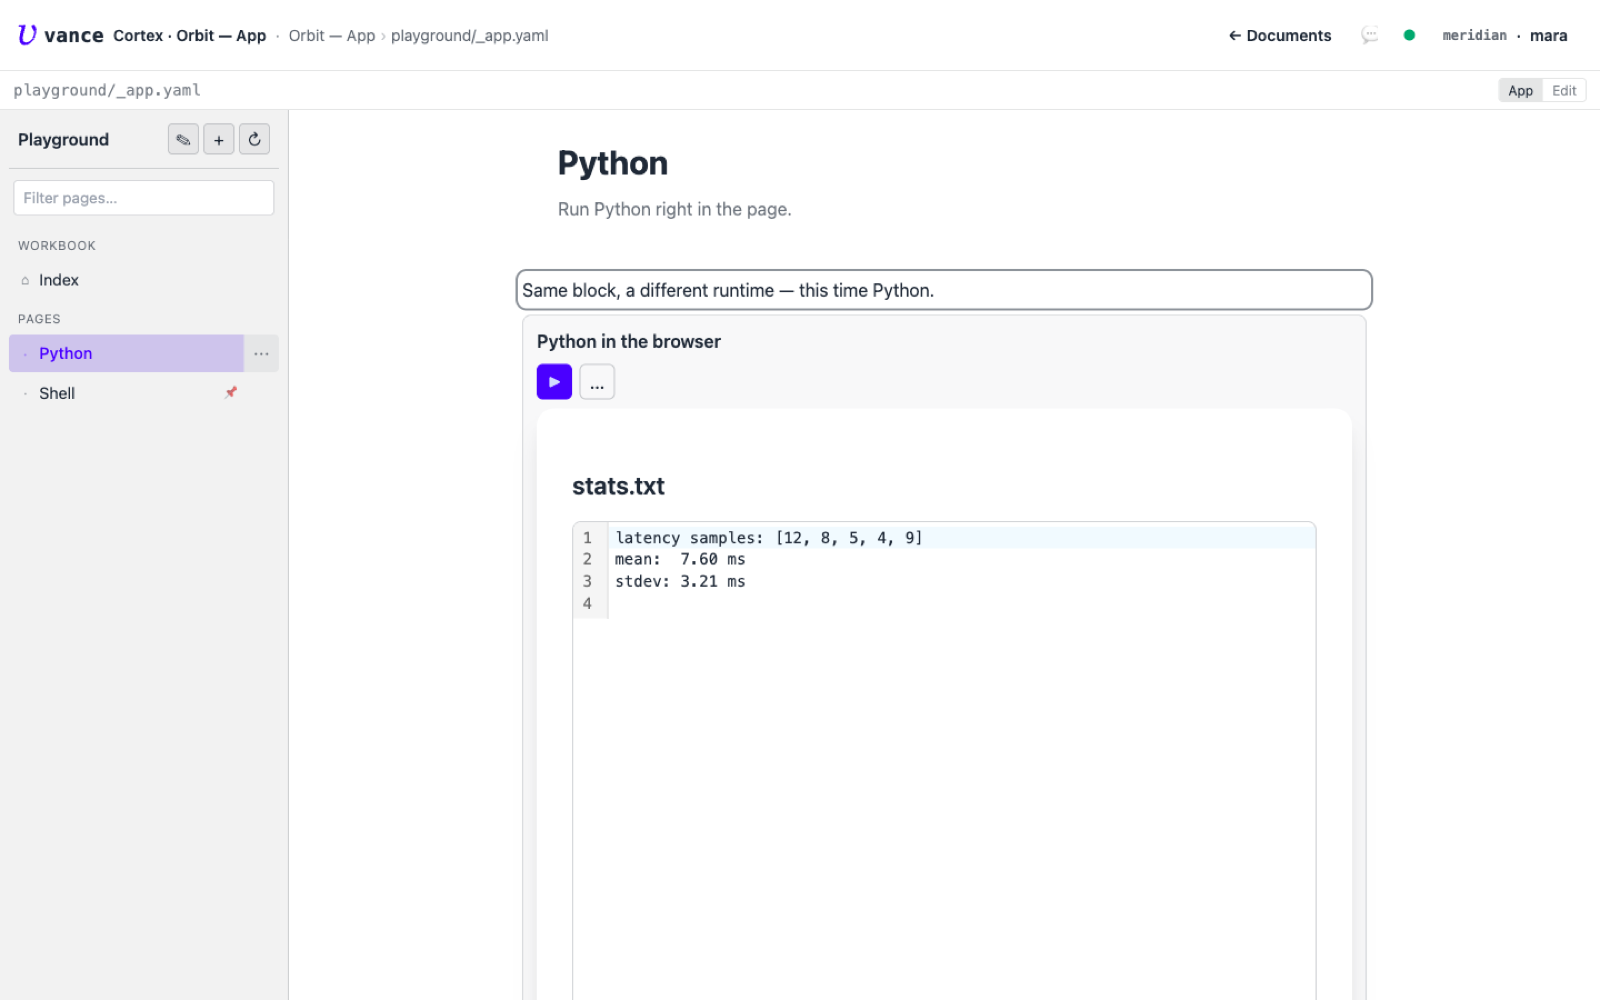
Task: Click the vance logo icon
Action: tap(27, 35)
